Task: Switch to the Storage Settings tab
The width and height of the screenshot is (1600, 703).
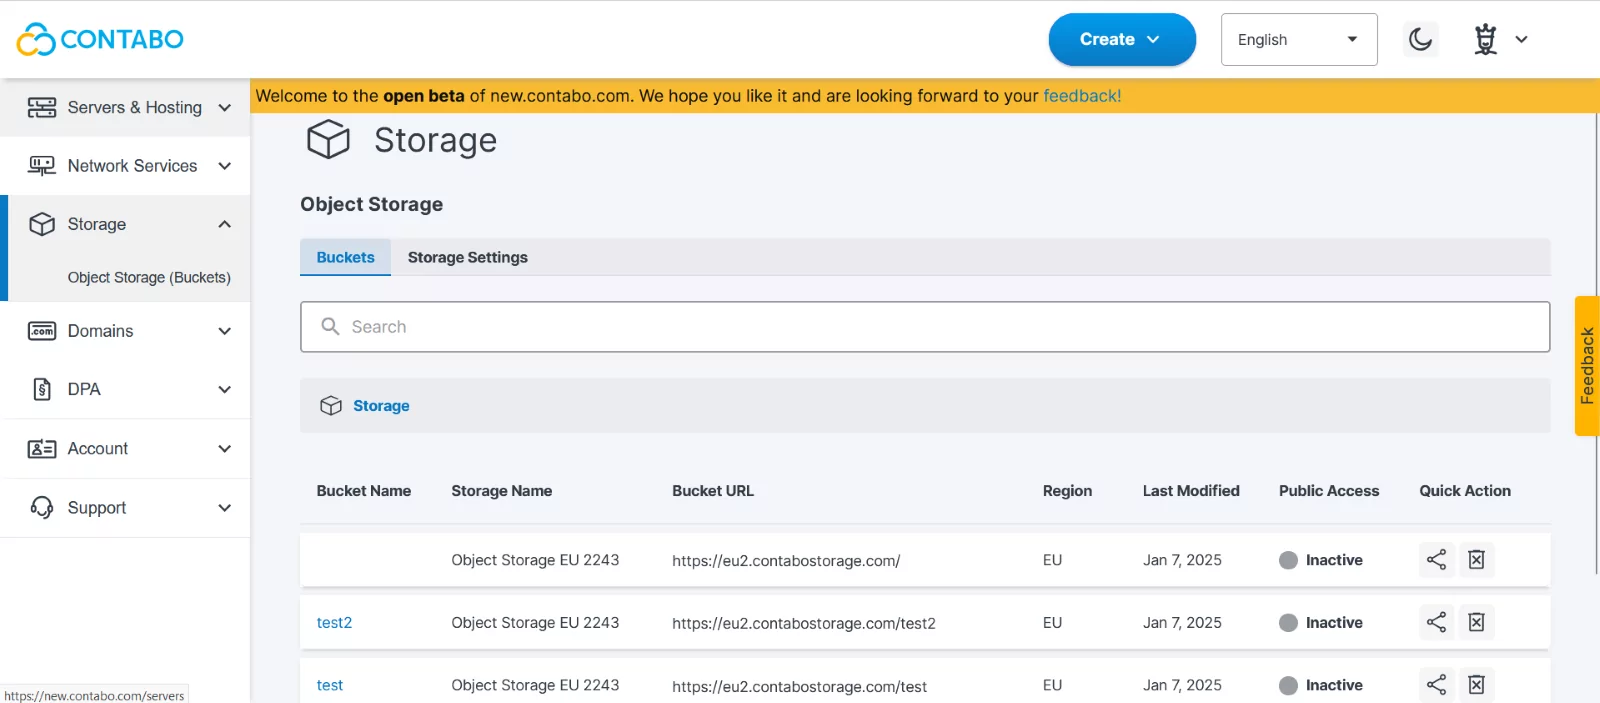Action: point(467,257)
